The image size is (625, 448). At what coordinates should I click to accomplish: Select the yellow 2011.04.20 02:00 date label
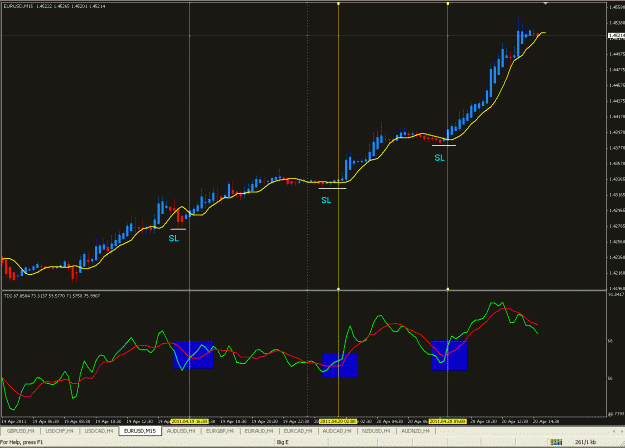coord(338,421)
